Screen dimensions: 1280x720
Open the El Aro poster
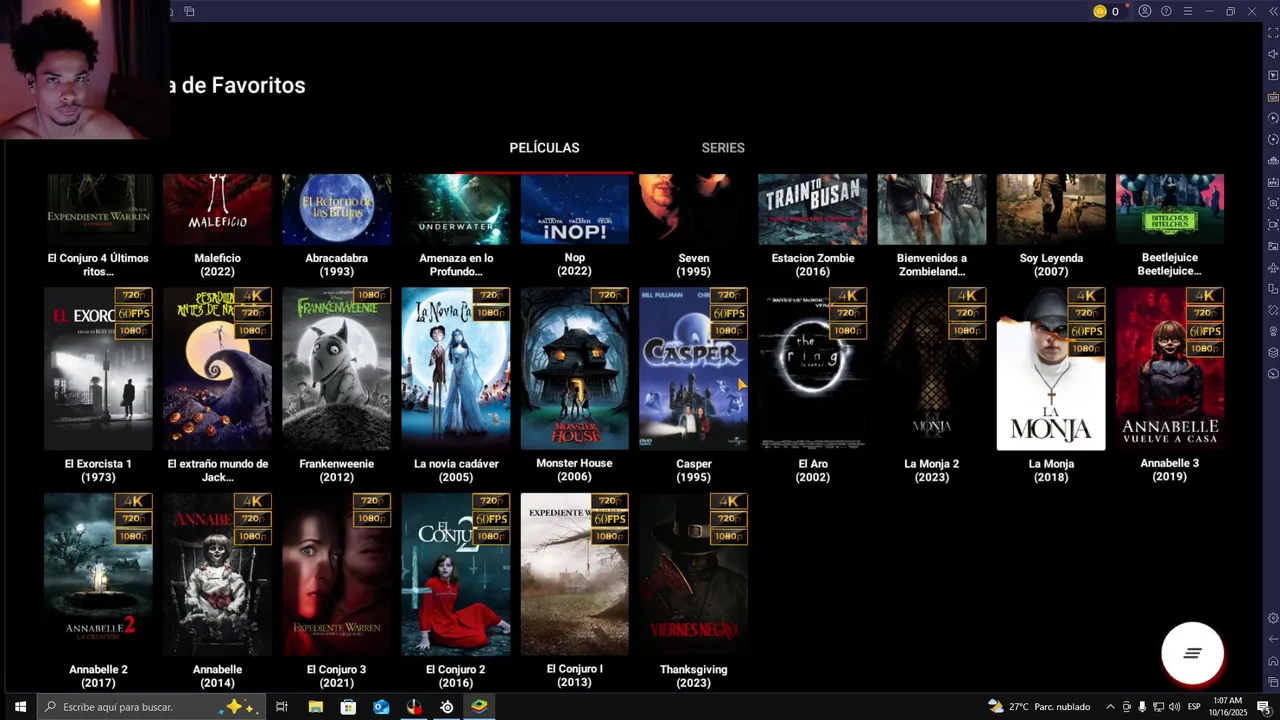[813, 369]
